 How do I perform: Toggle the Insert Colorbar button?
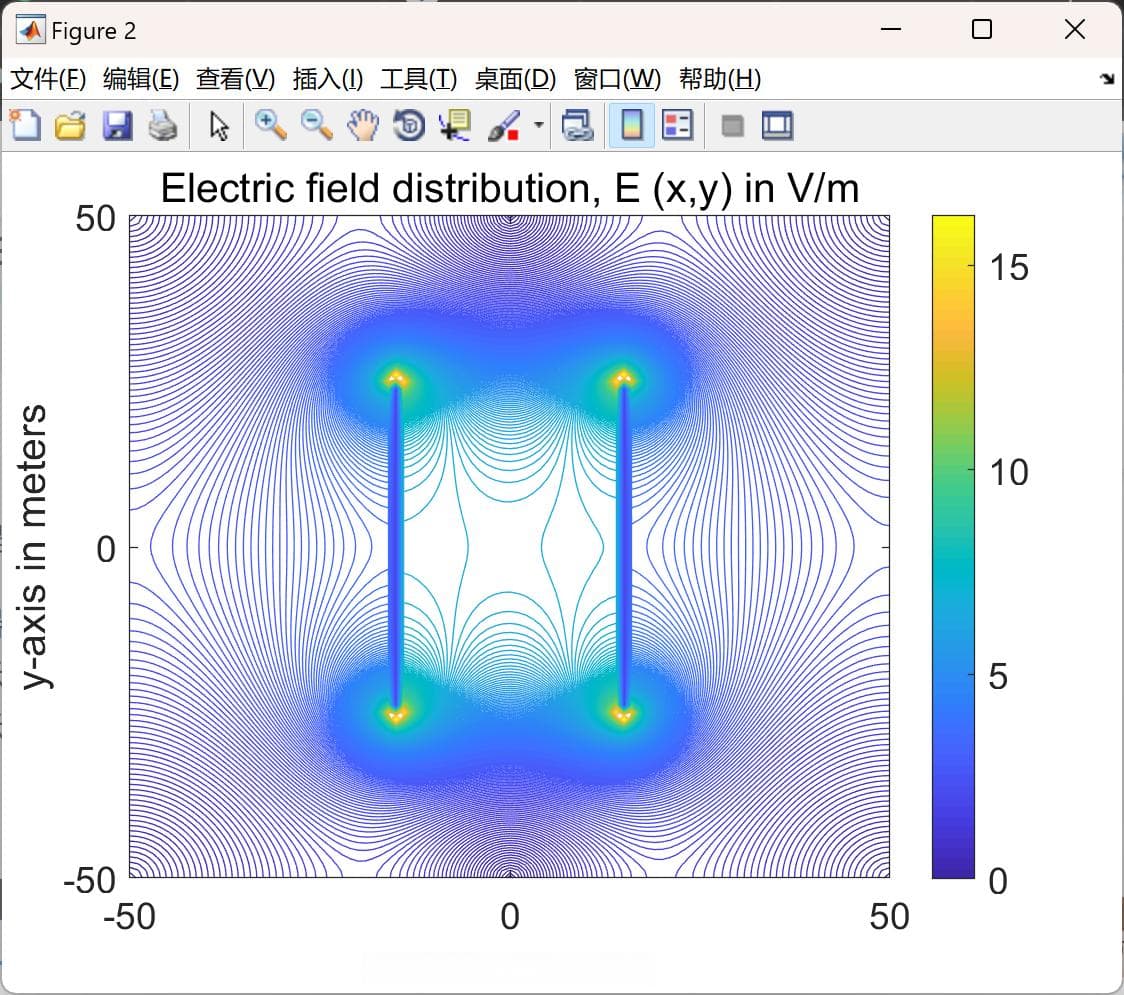(632, 125)
